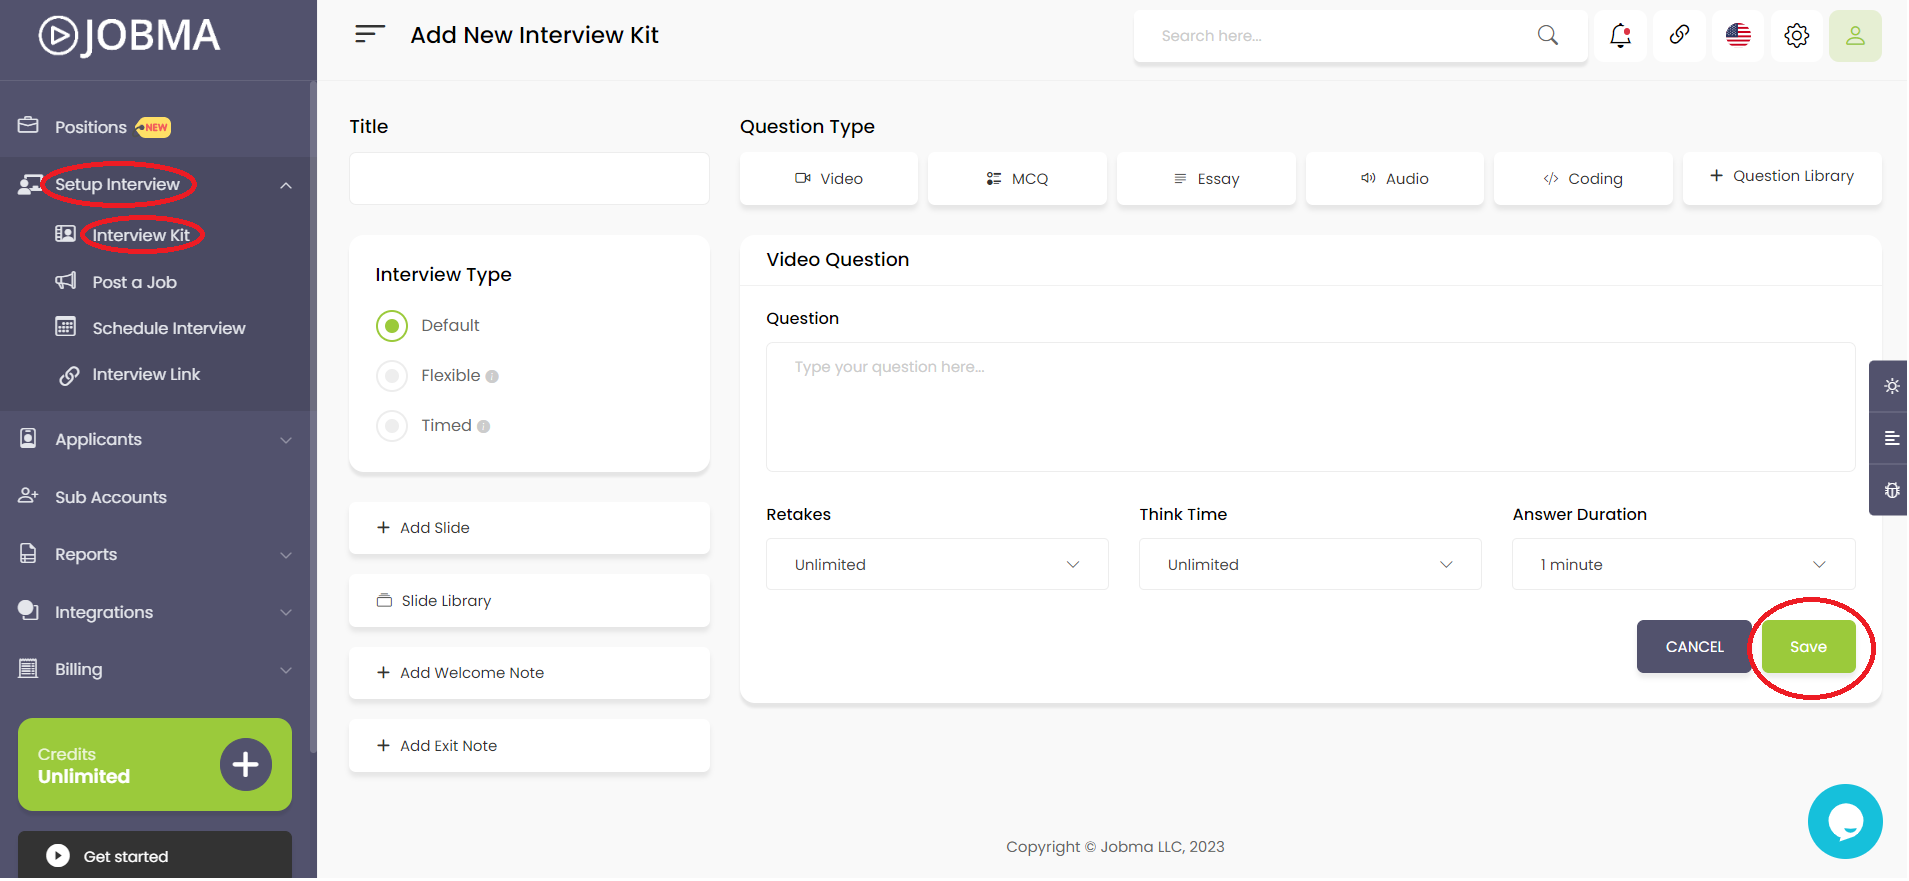The height and width of the screenshot is (881, 1909).
Task: Click the Get started play icon
Action: (x=58, y=856)
